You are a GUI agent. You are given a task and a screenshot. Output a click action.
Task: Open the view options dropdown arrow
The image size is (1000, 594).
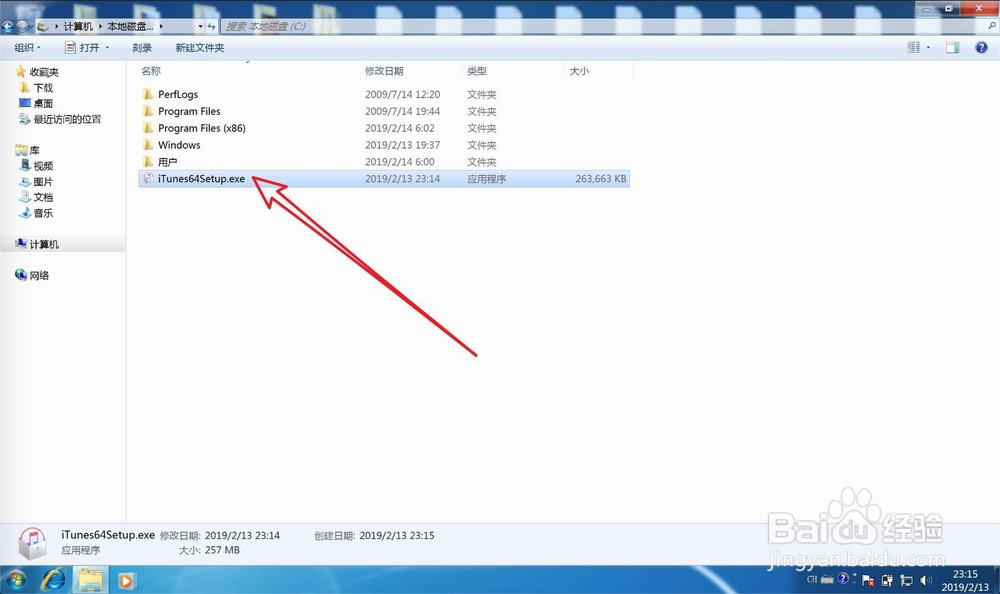point(928,48)
